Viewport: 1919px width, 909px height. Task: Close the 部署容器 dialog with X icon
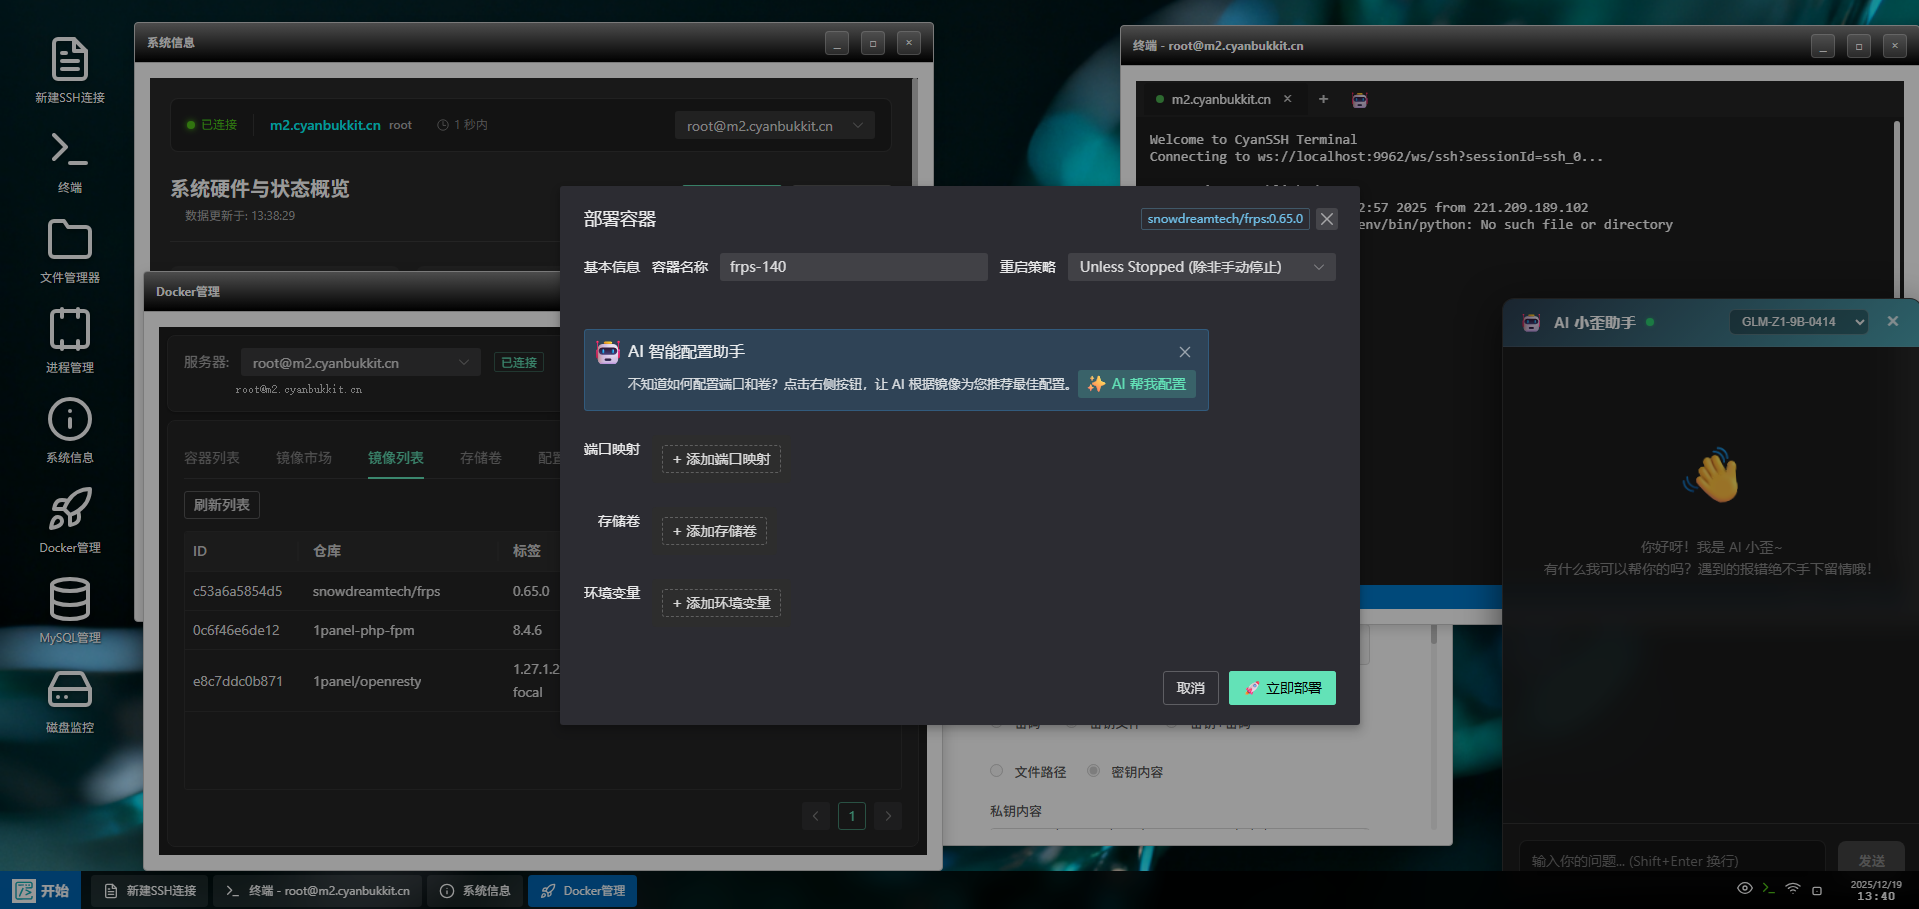1327,219
